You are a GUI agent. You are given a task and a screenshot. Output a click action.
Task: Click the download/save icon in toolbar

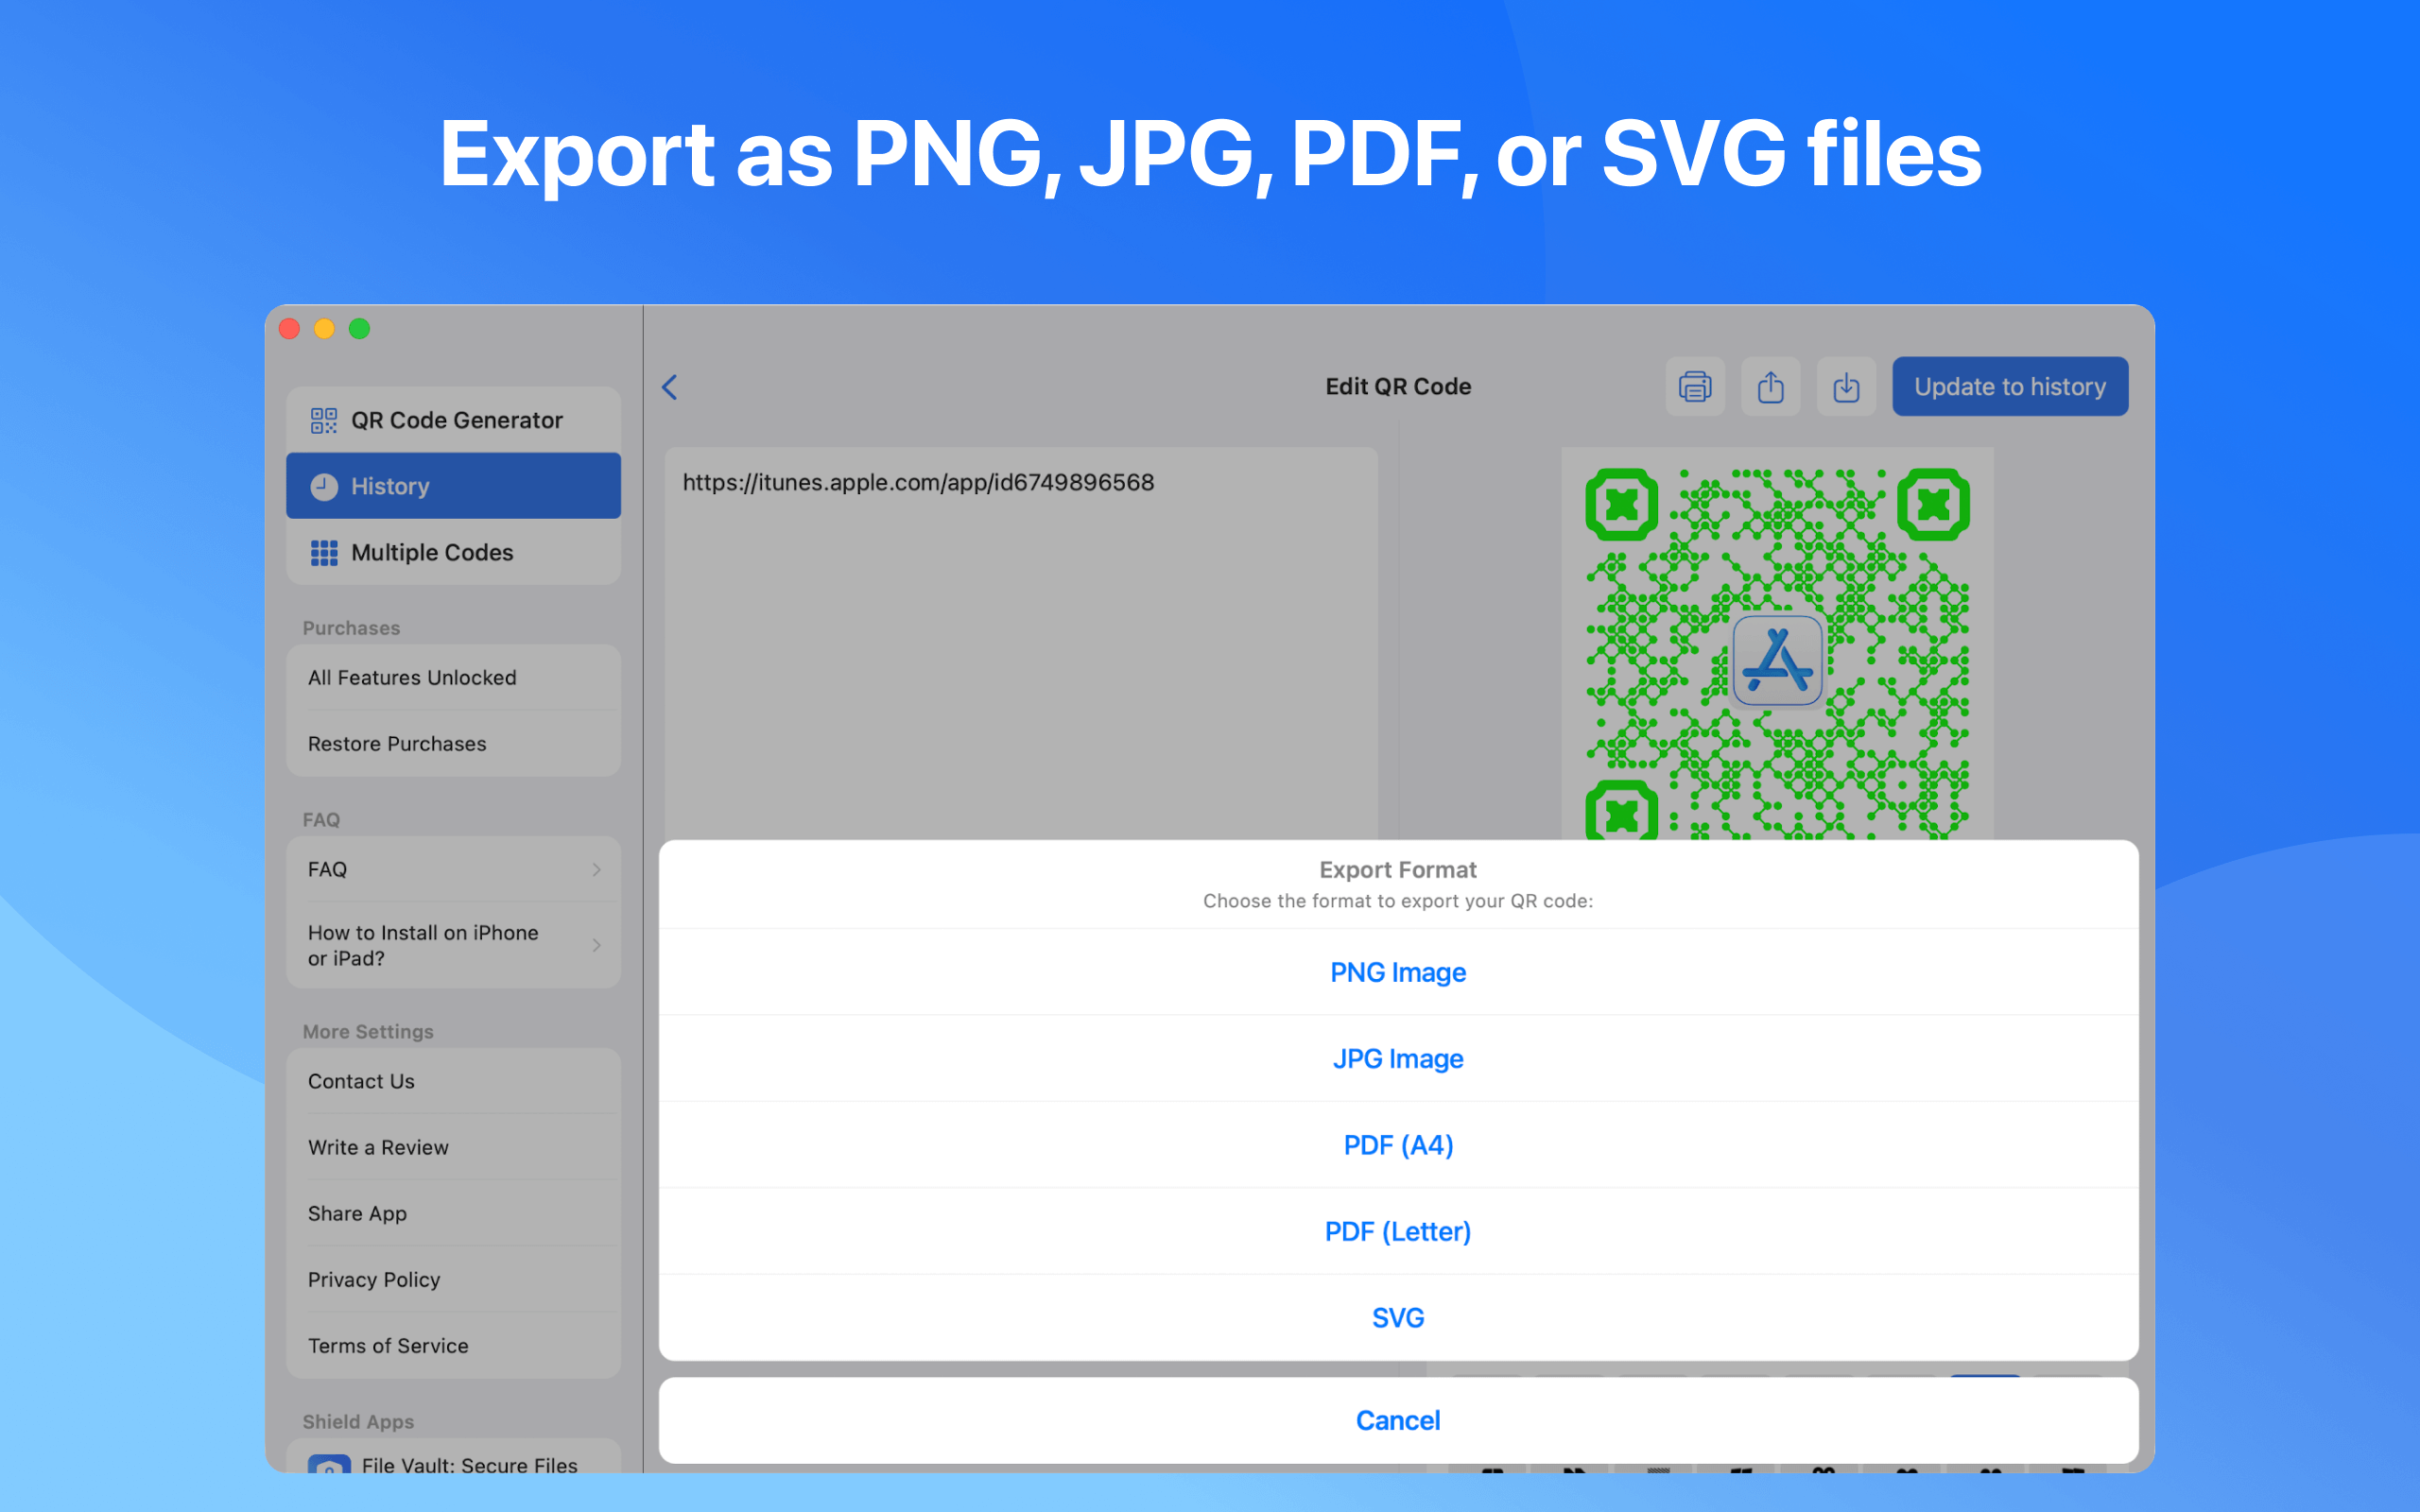1846,387
